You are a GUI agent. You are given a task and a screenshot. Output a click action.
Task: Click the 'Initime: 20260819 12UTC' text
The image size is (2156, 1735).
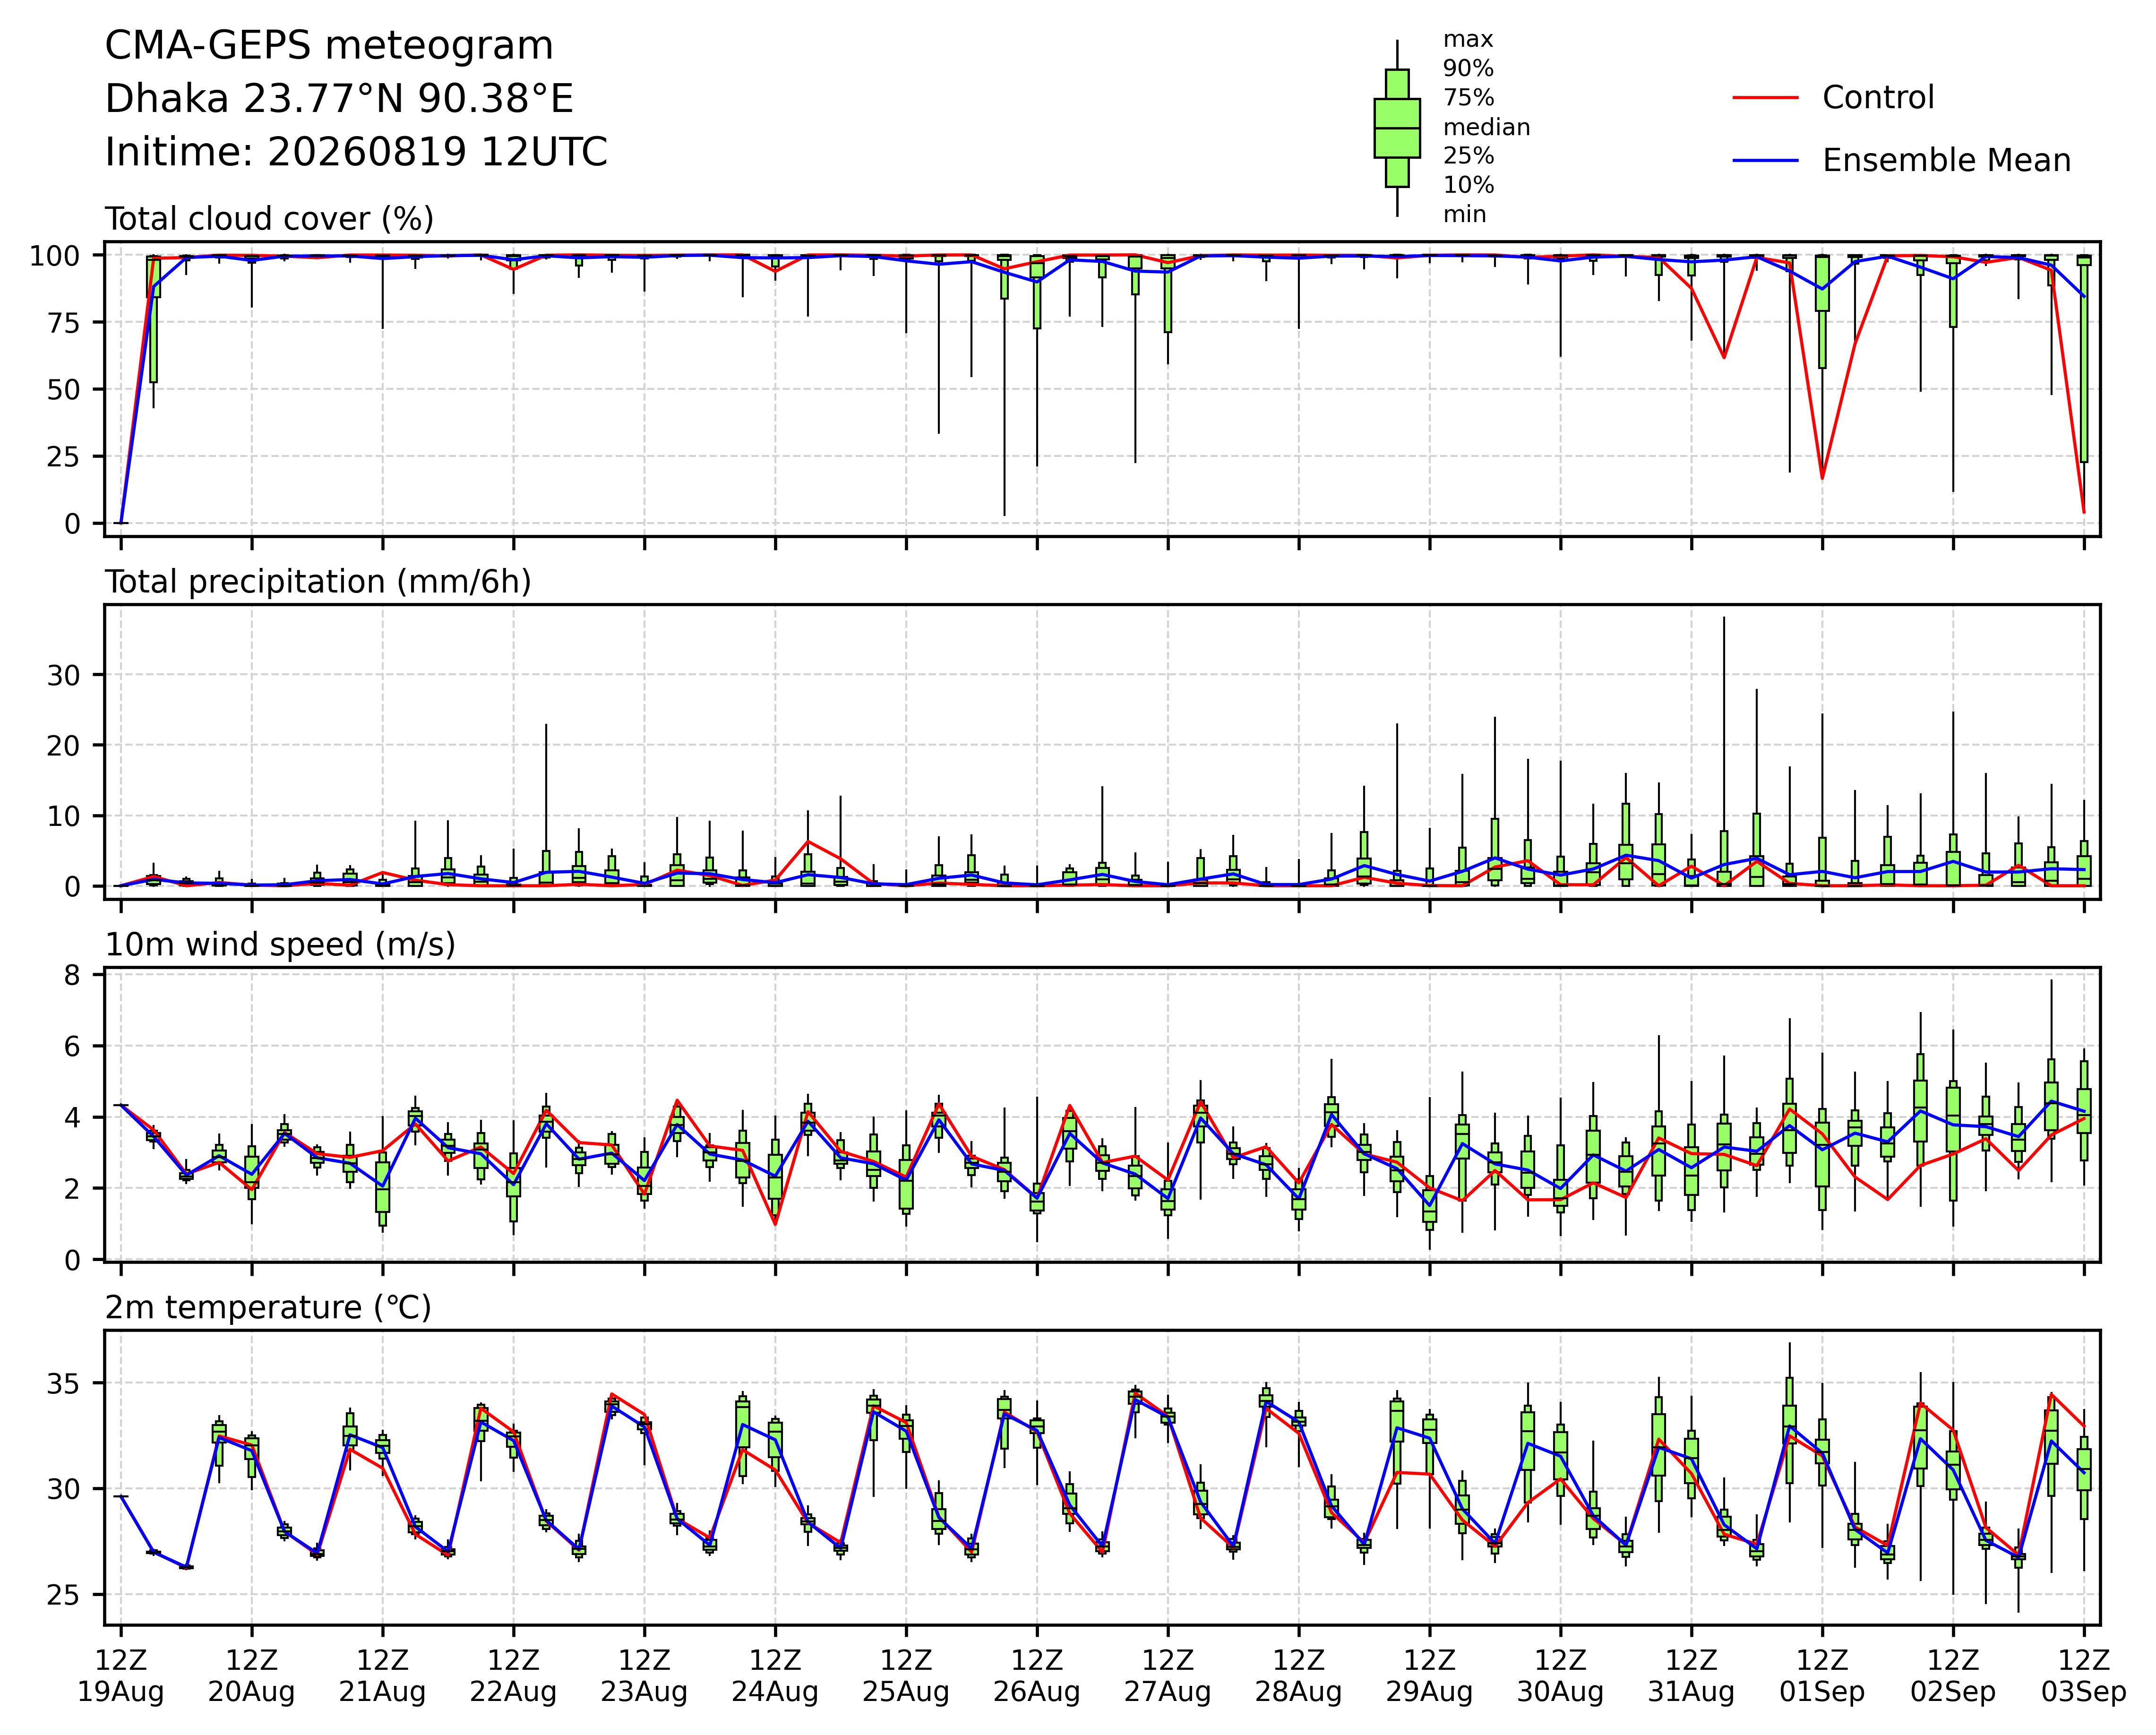(x=356, y=152)
